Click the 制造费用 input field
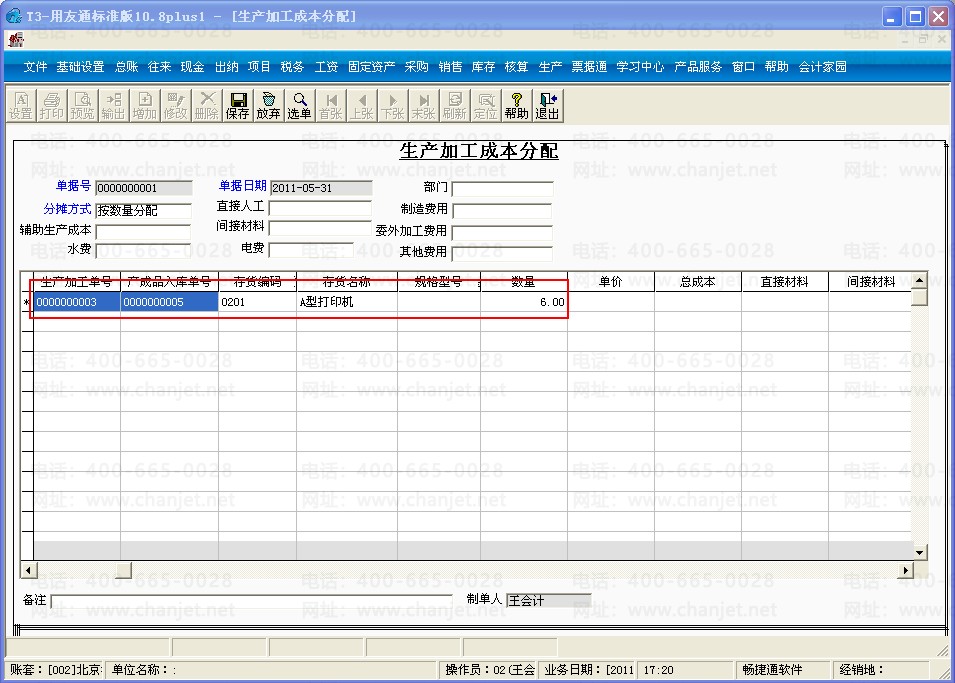This screenshot has width=955, height=683. pos(502,211)
